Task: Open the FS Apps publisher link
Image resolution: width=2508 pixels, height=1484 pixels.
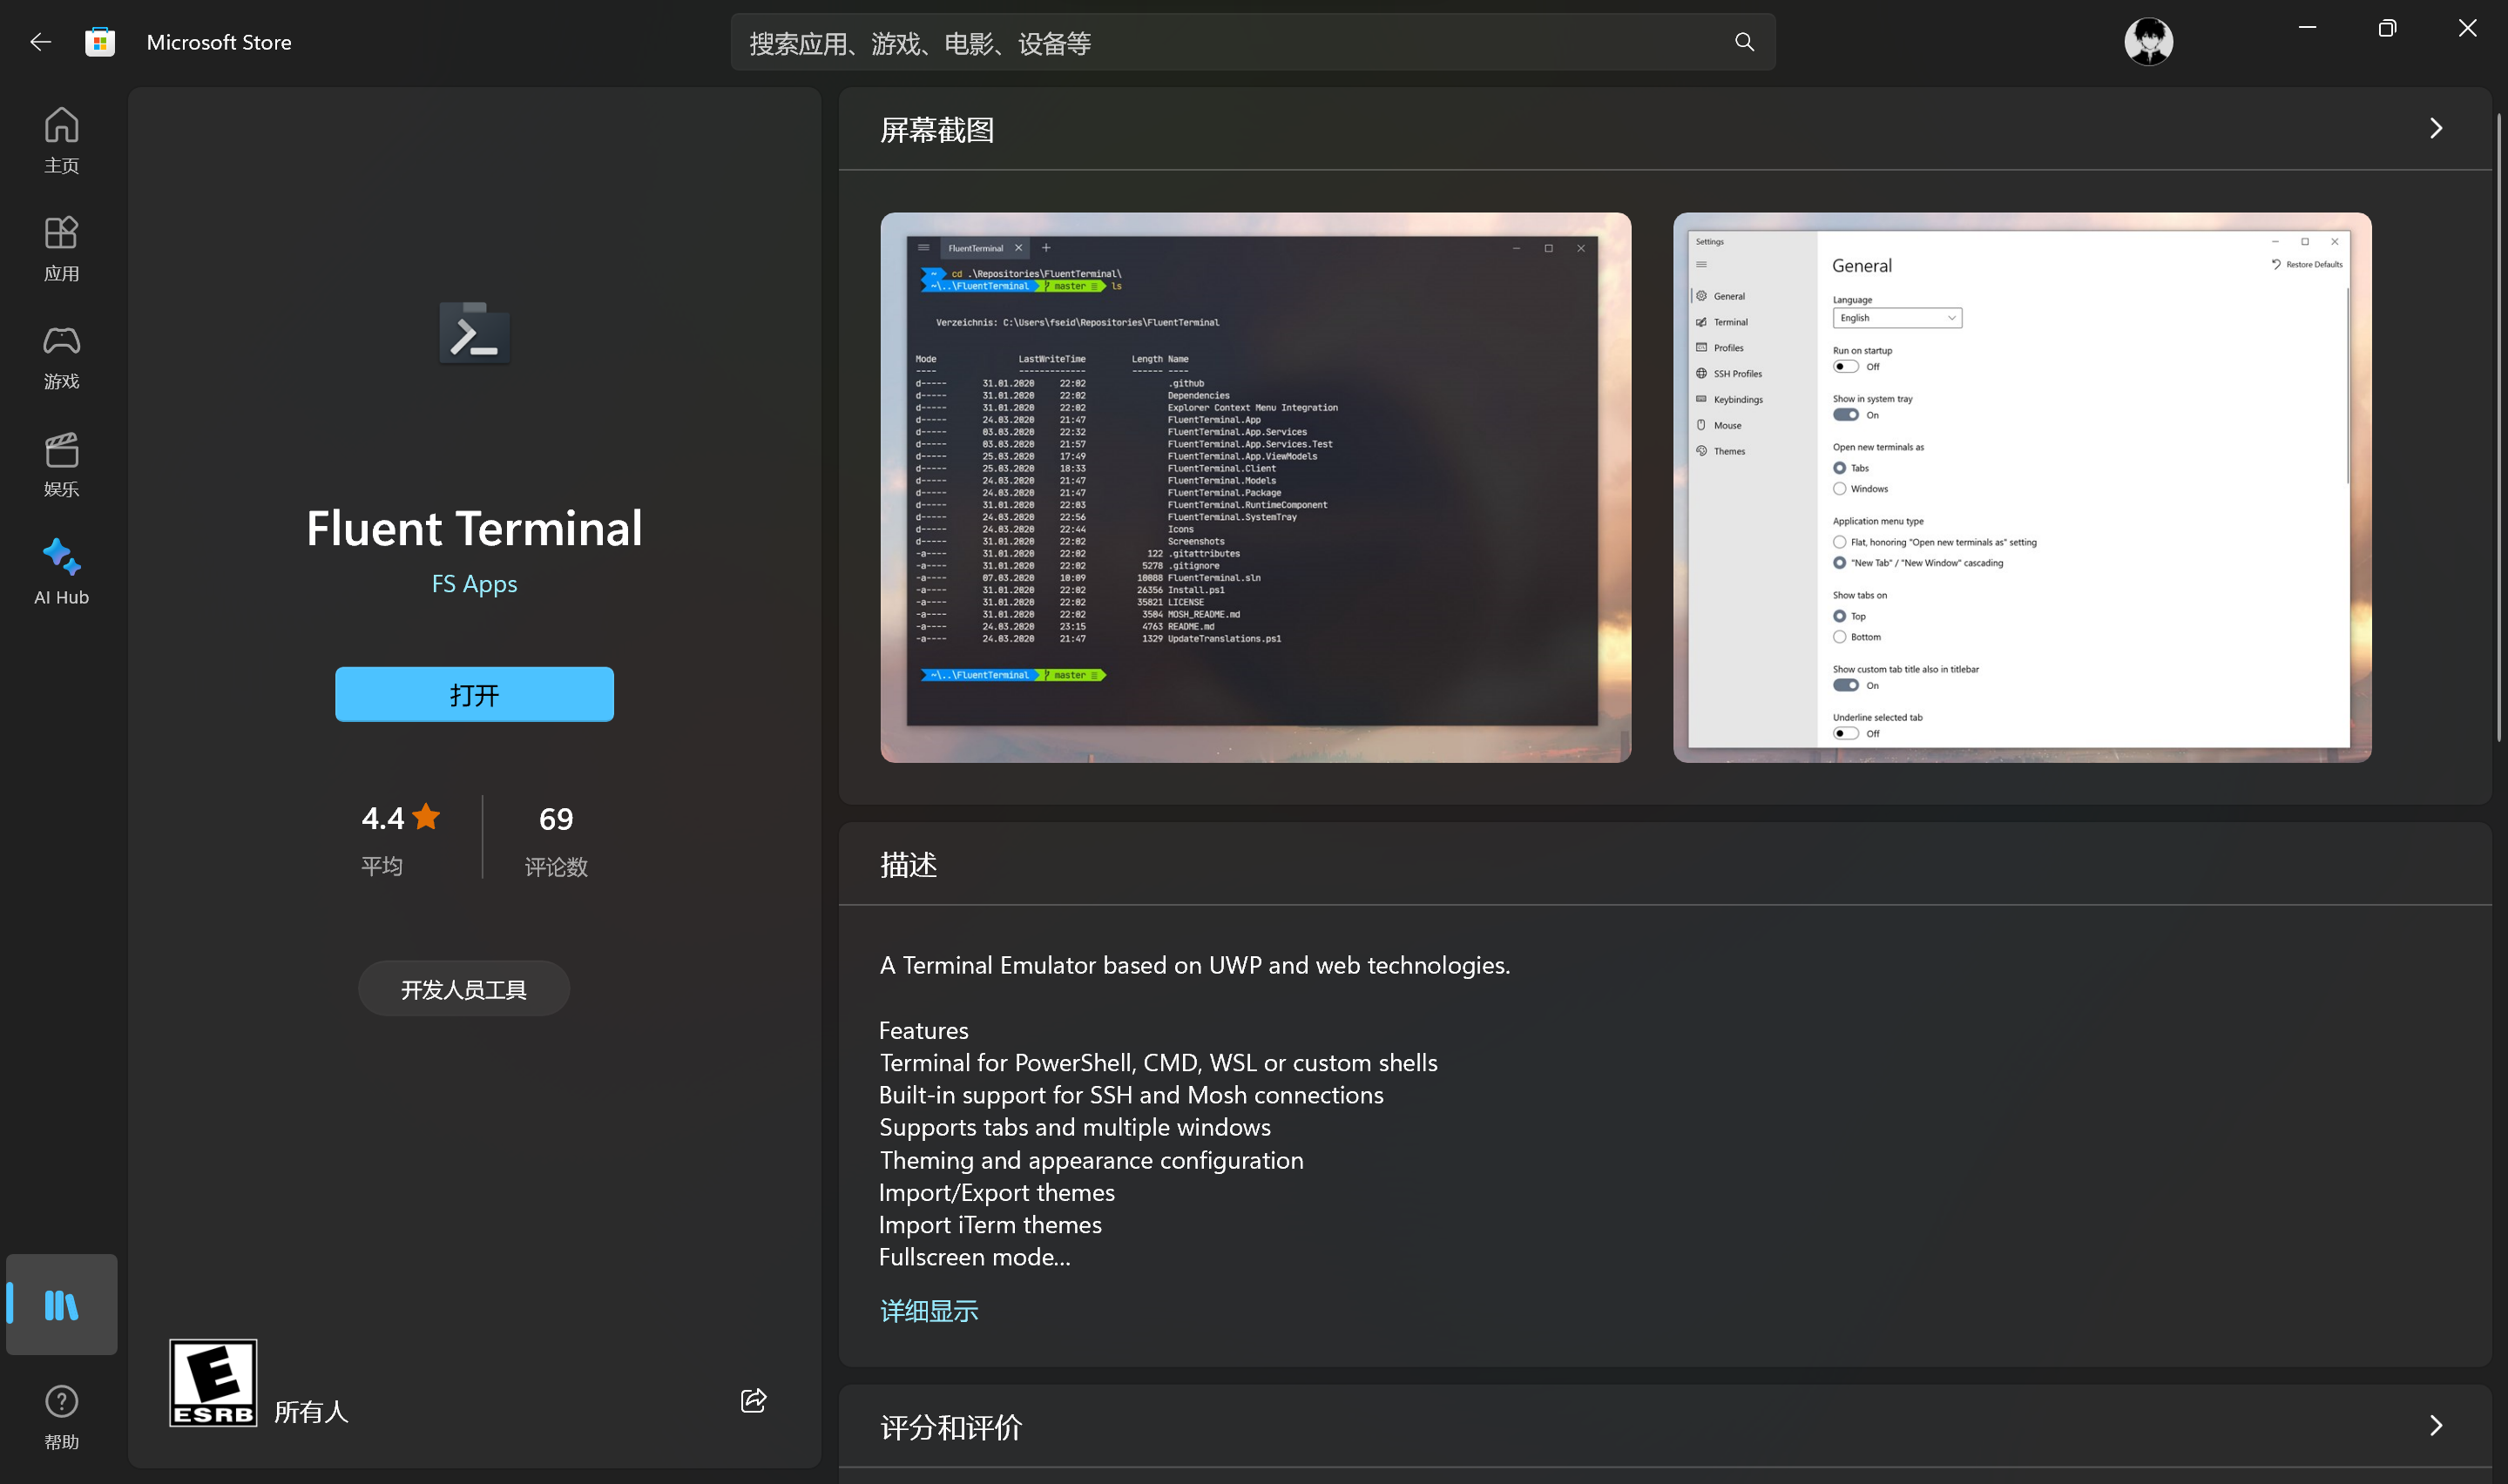Action: pyautogui.click(x=474, y=584)
